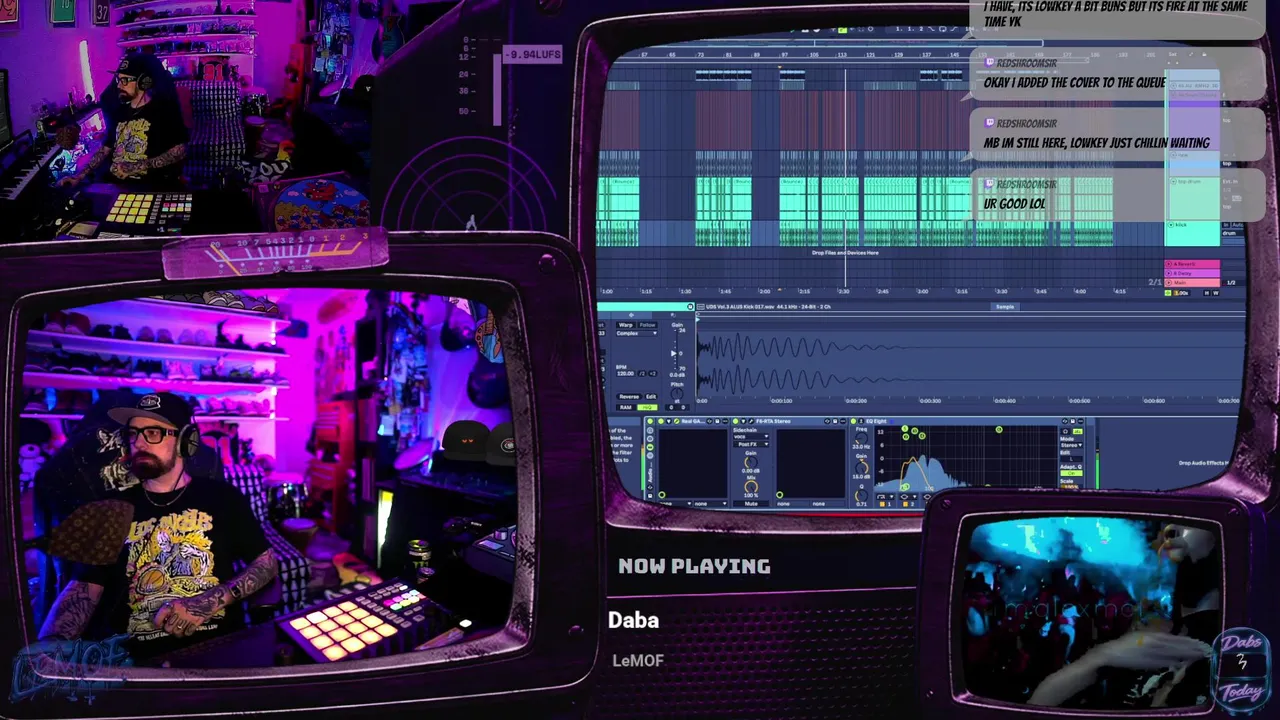This screenshot has width=1280, height=720.
Task: Toggle the HiQ switch
Action: pyautogui.click(x=647, y=407)
